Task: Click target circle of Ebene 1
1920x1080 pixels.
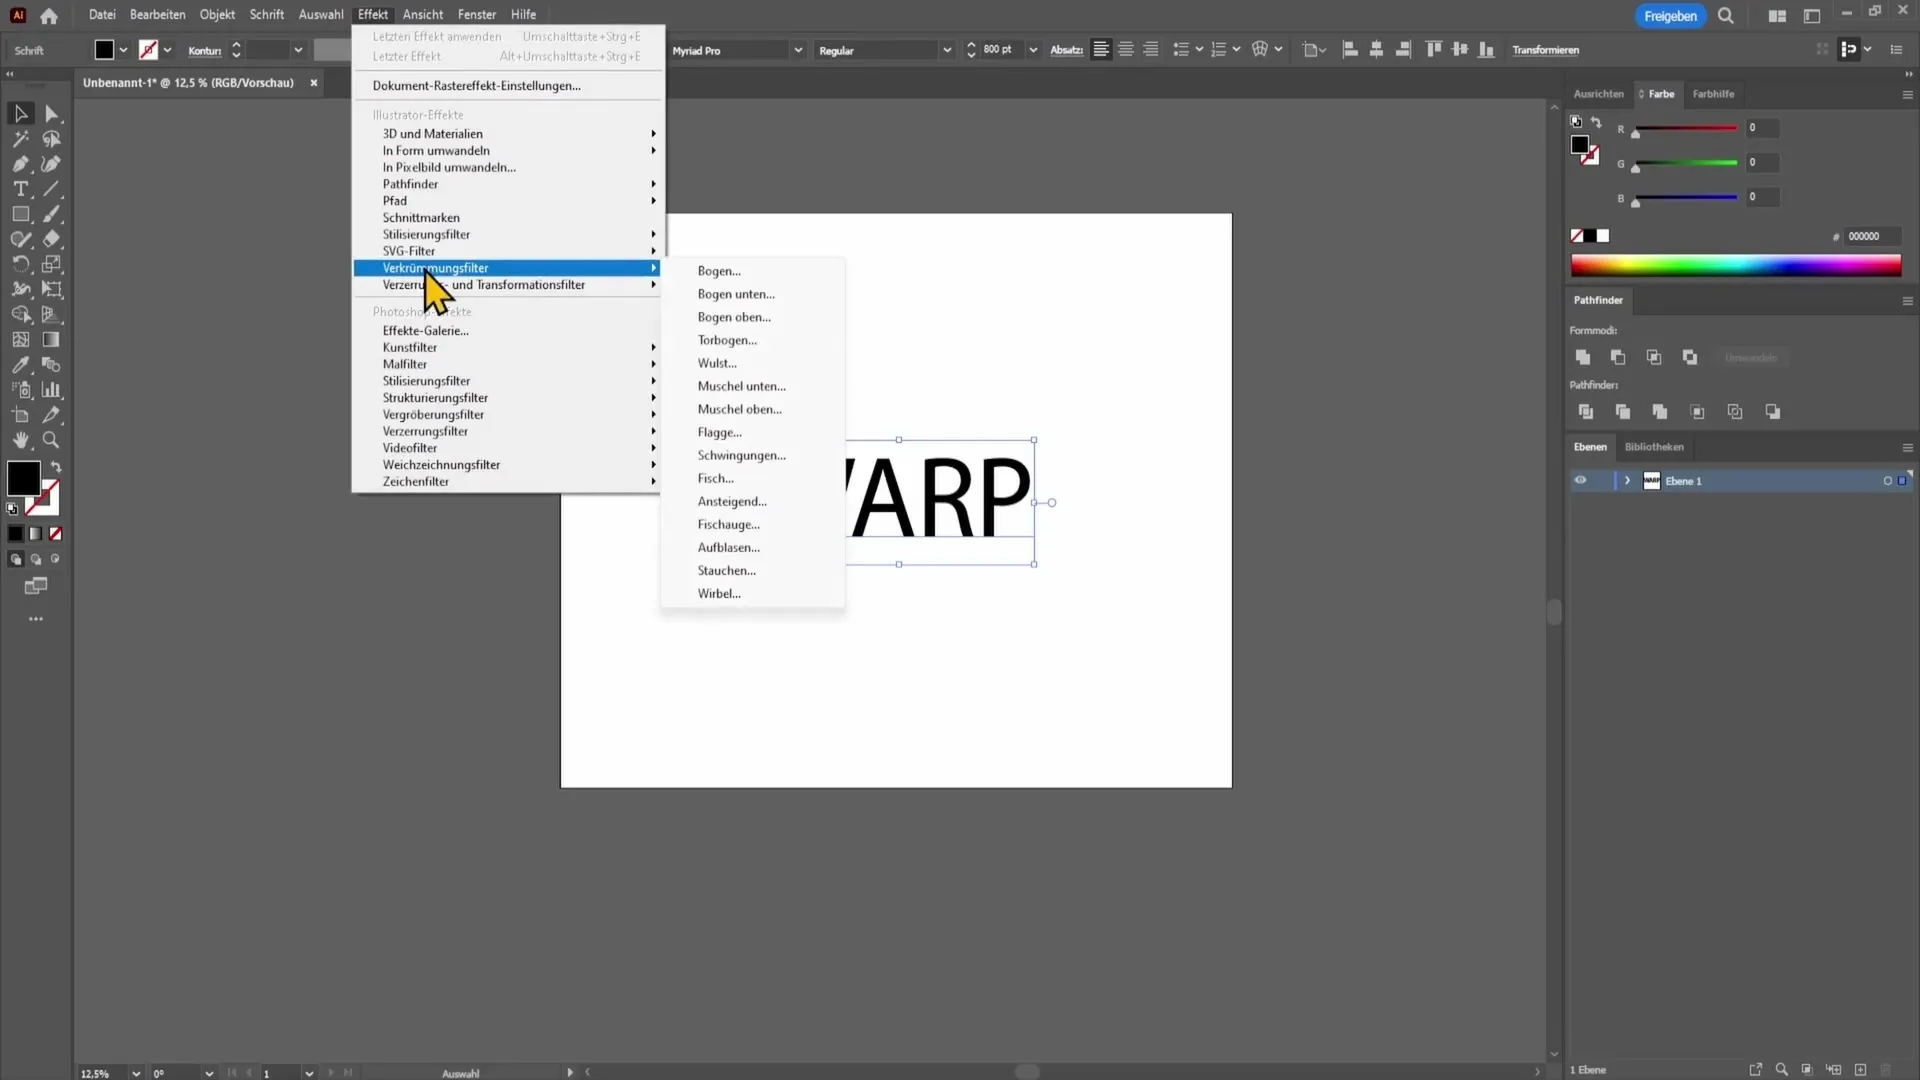Action: 1888,481
